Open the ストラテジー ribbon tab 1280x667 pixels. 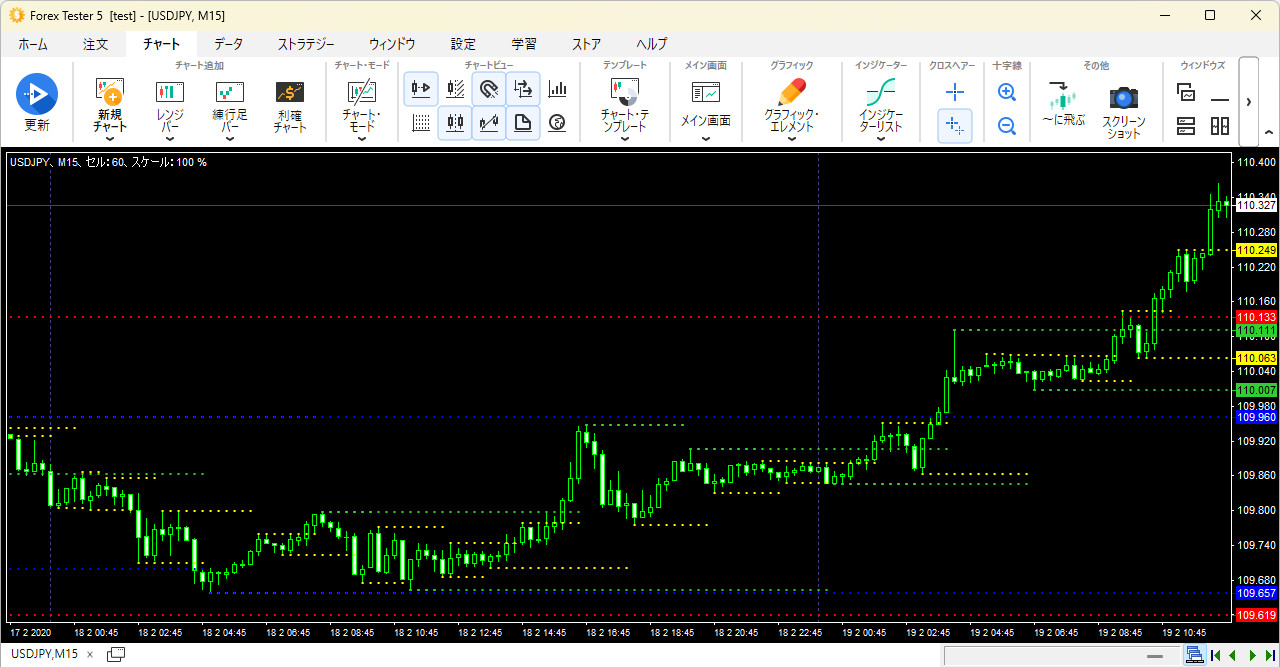[306, 44]
